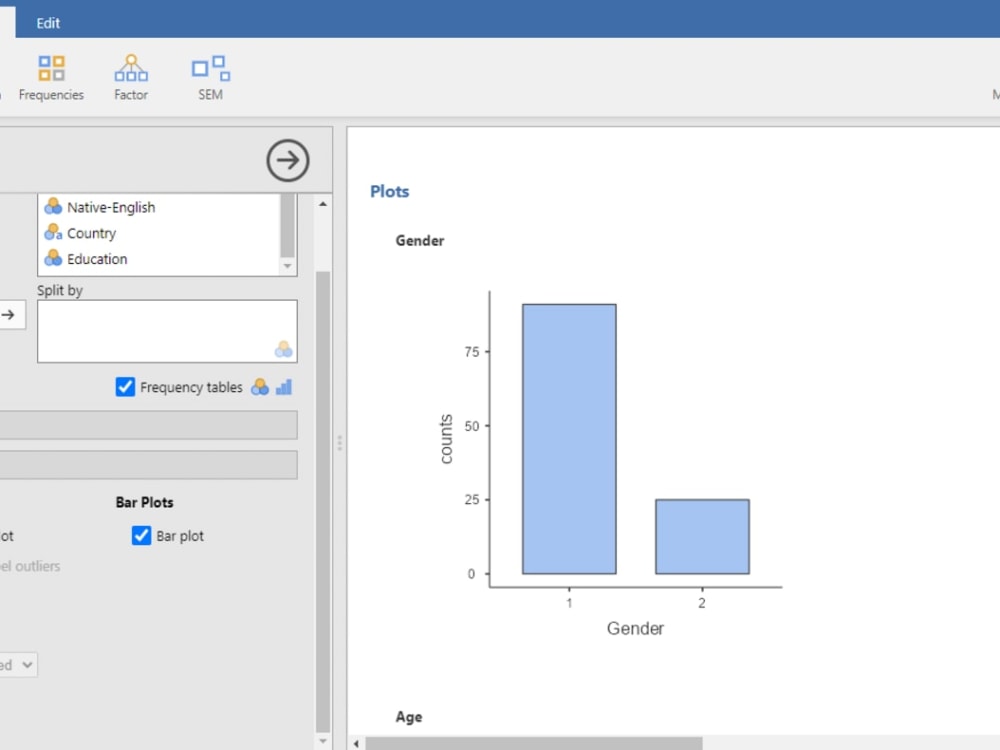Open the Frequencies analysis menu
The image size is (1000, 750).
[x=51, y=78]
